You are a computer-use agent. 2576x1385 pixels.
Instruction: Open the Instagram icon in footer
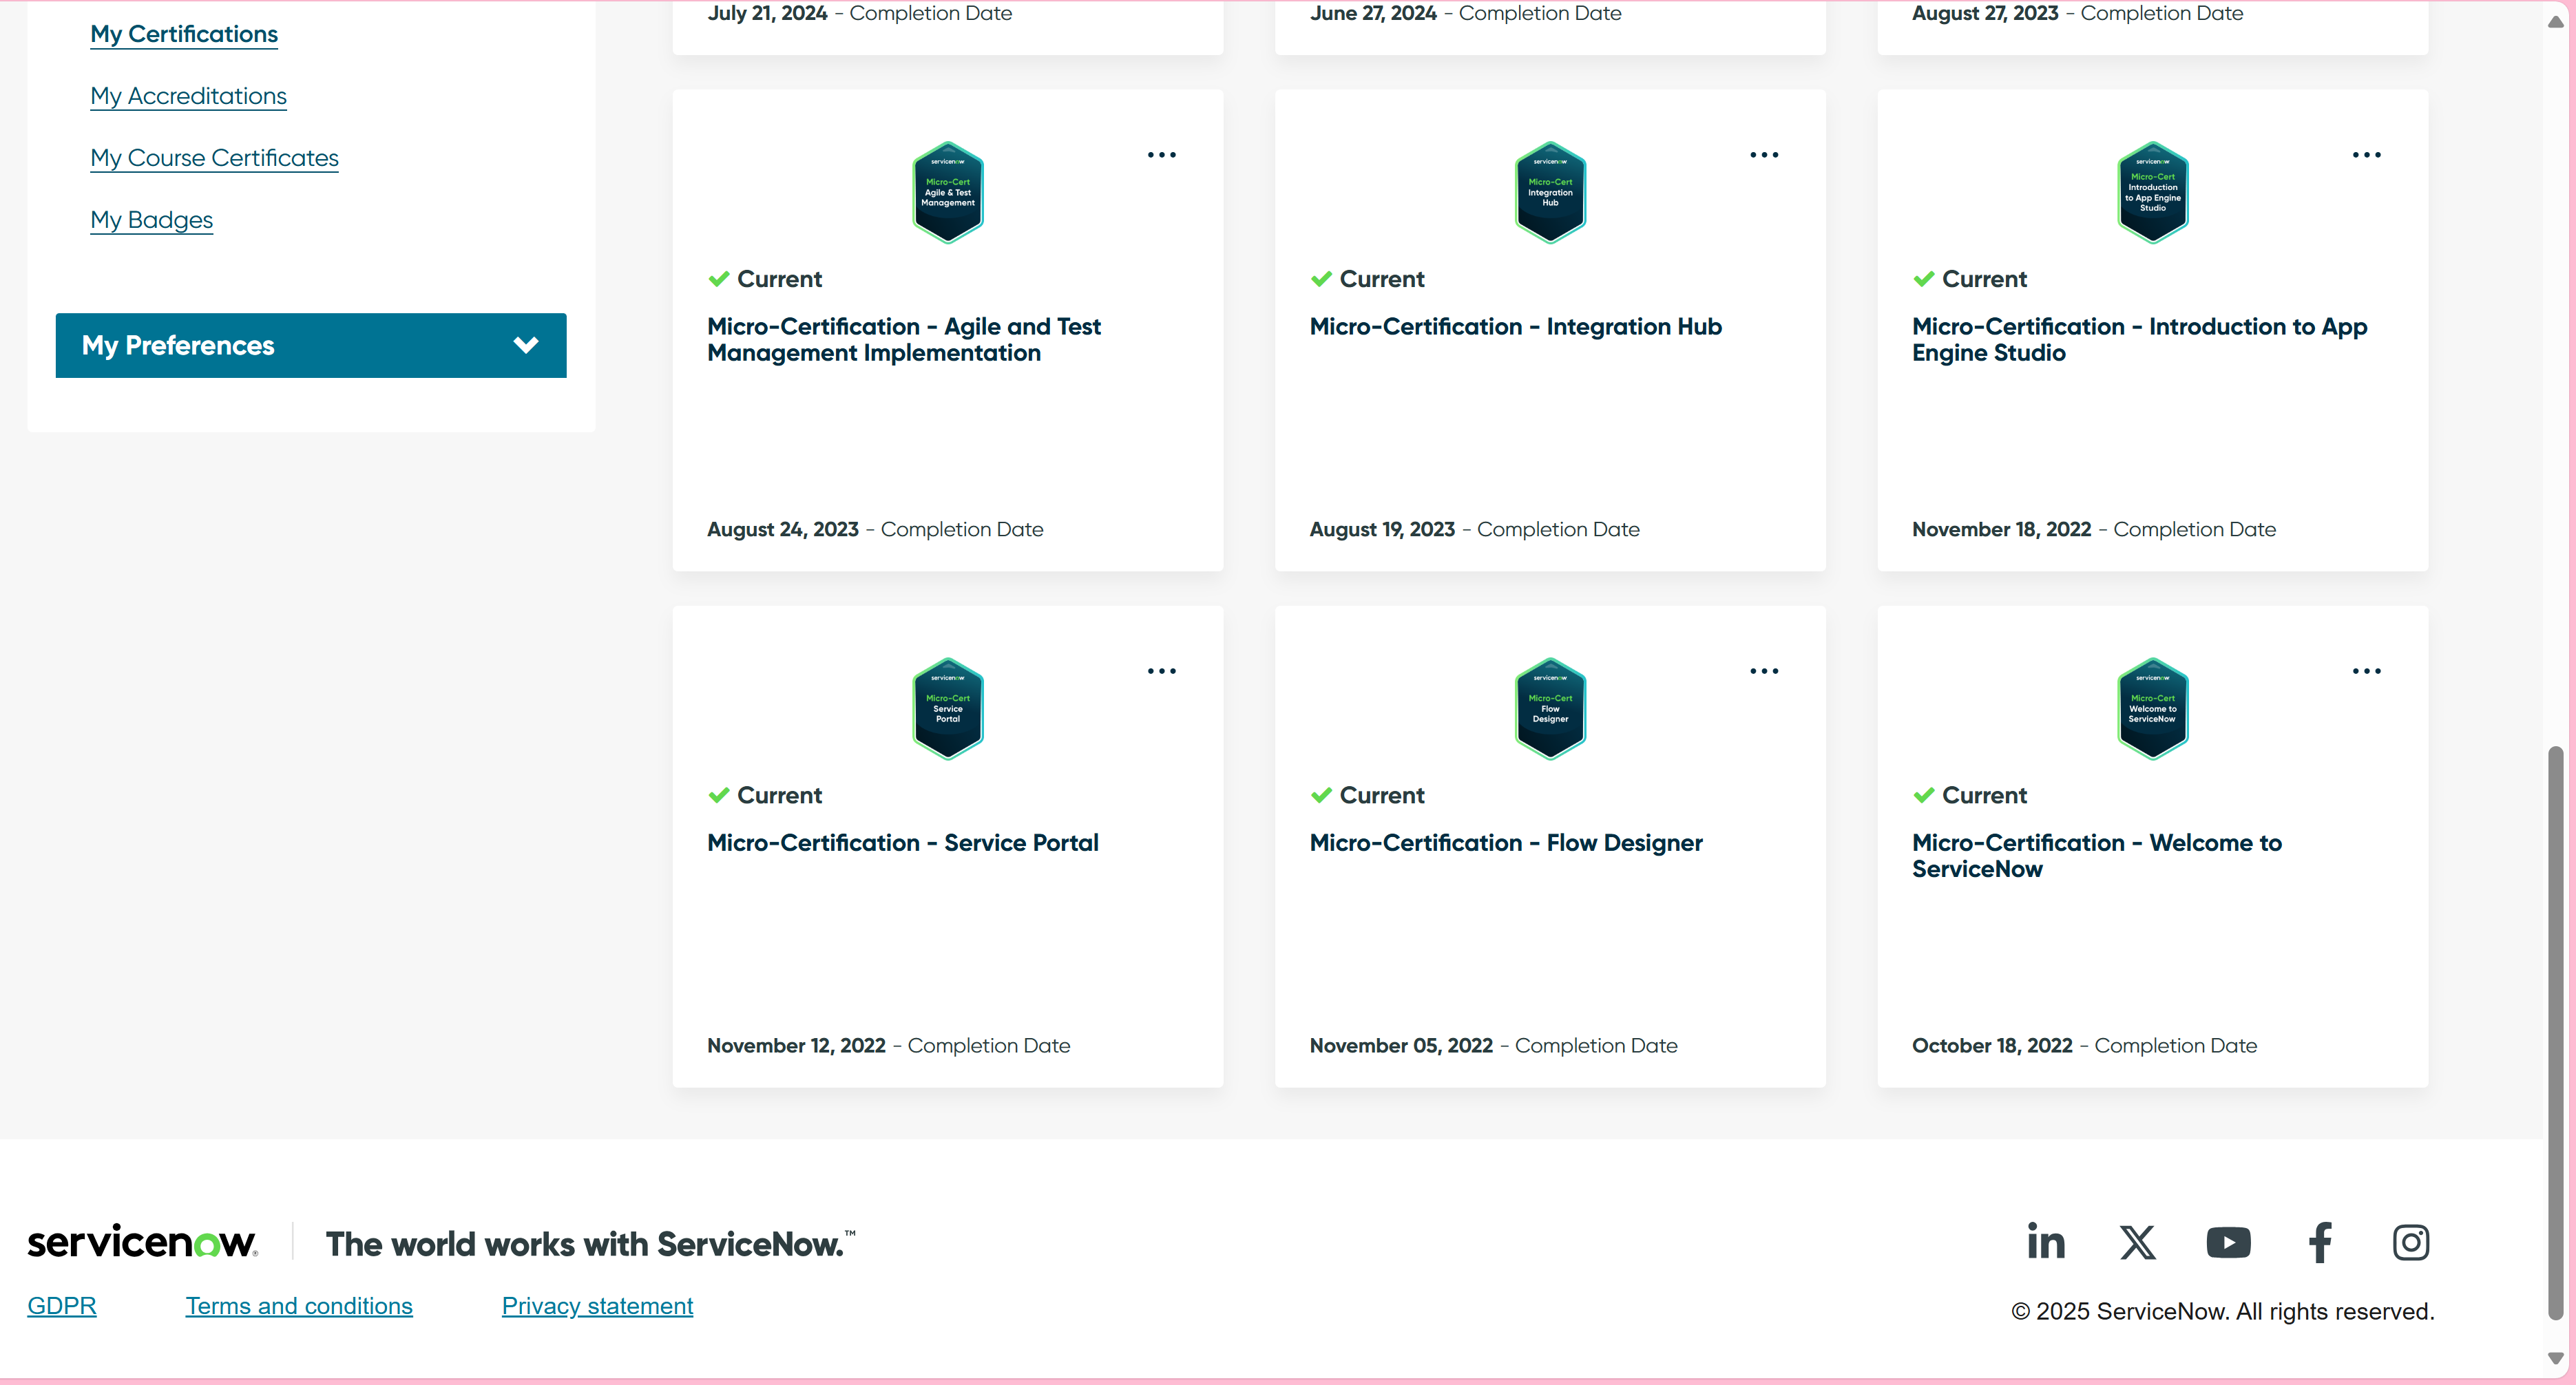(x=2410, y=1242)
